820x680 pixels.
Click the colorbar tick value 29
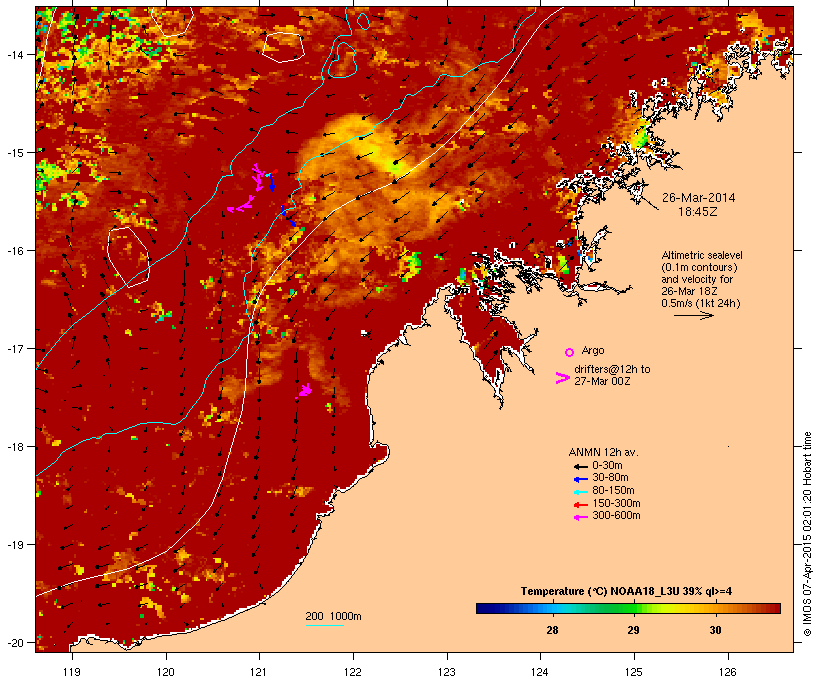(633, 630)
